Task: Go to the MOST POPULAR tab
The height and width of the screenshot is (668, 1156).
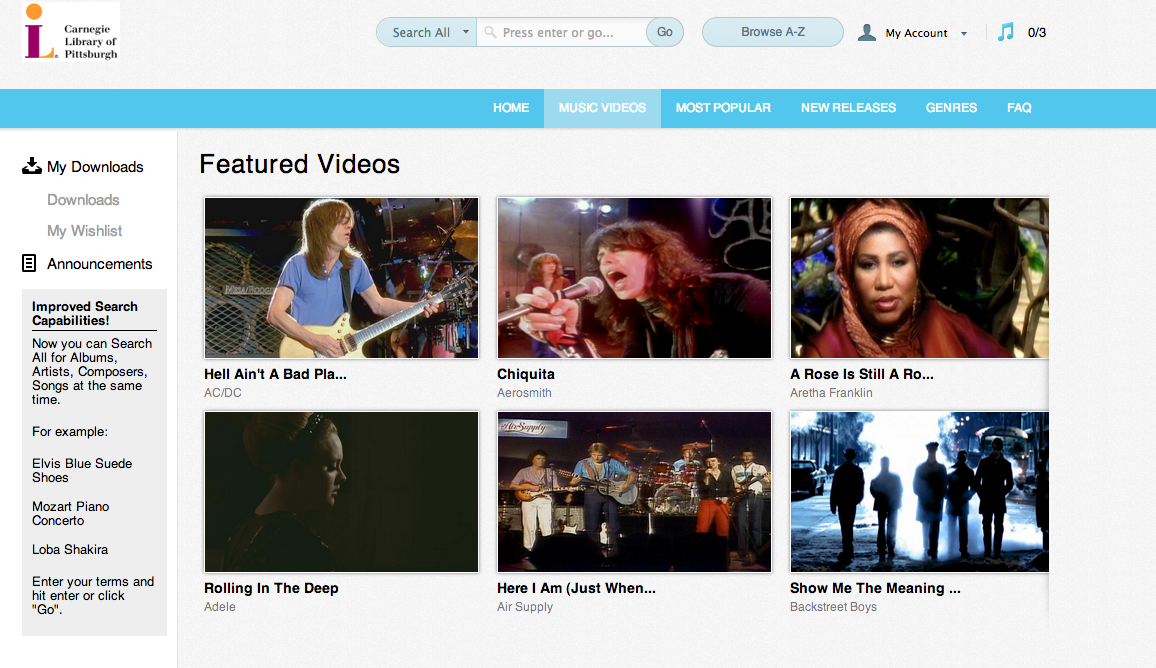Action: tap(723, 108)
